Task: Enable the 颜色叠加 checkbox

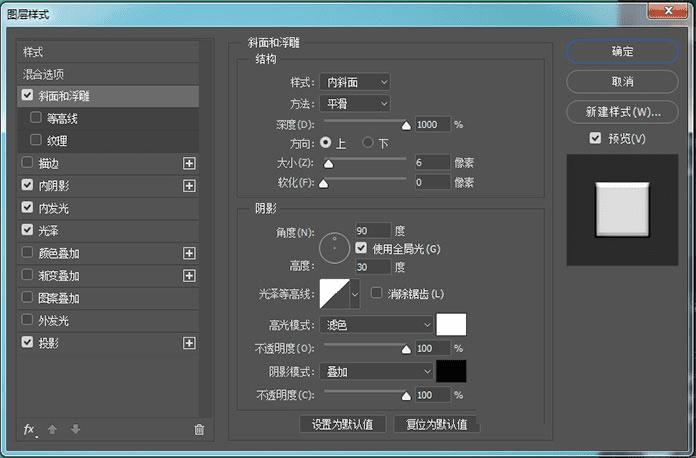Action: [x=28, y=252]
